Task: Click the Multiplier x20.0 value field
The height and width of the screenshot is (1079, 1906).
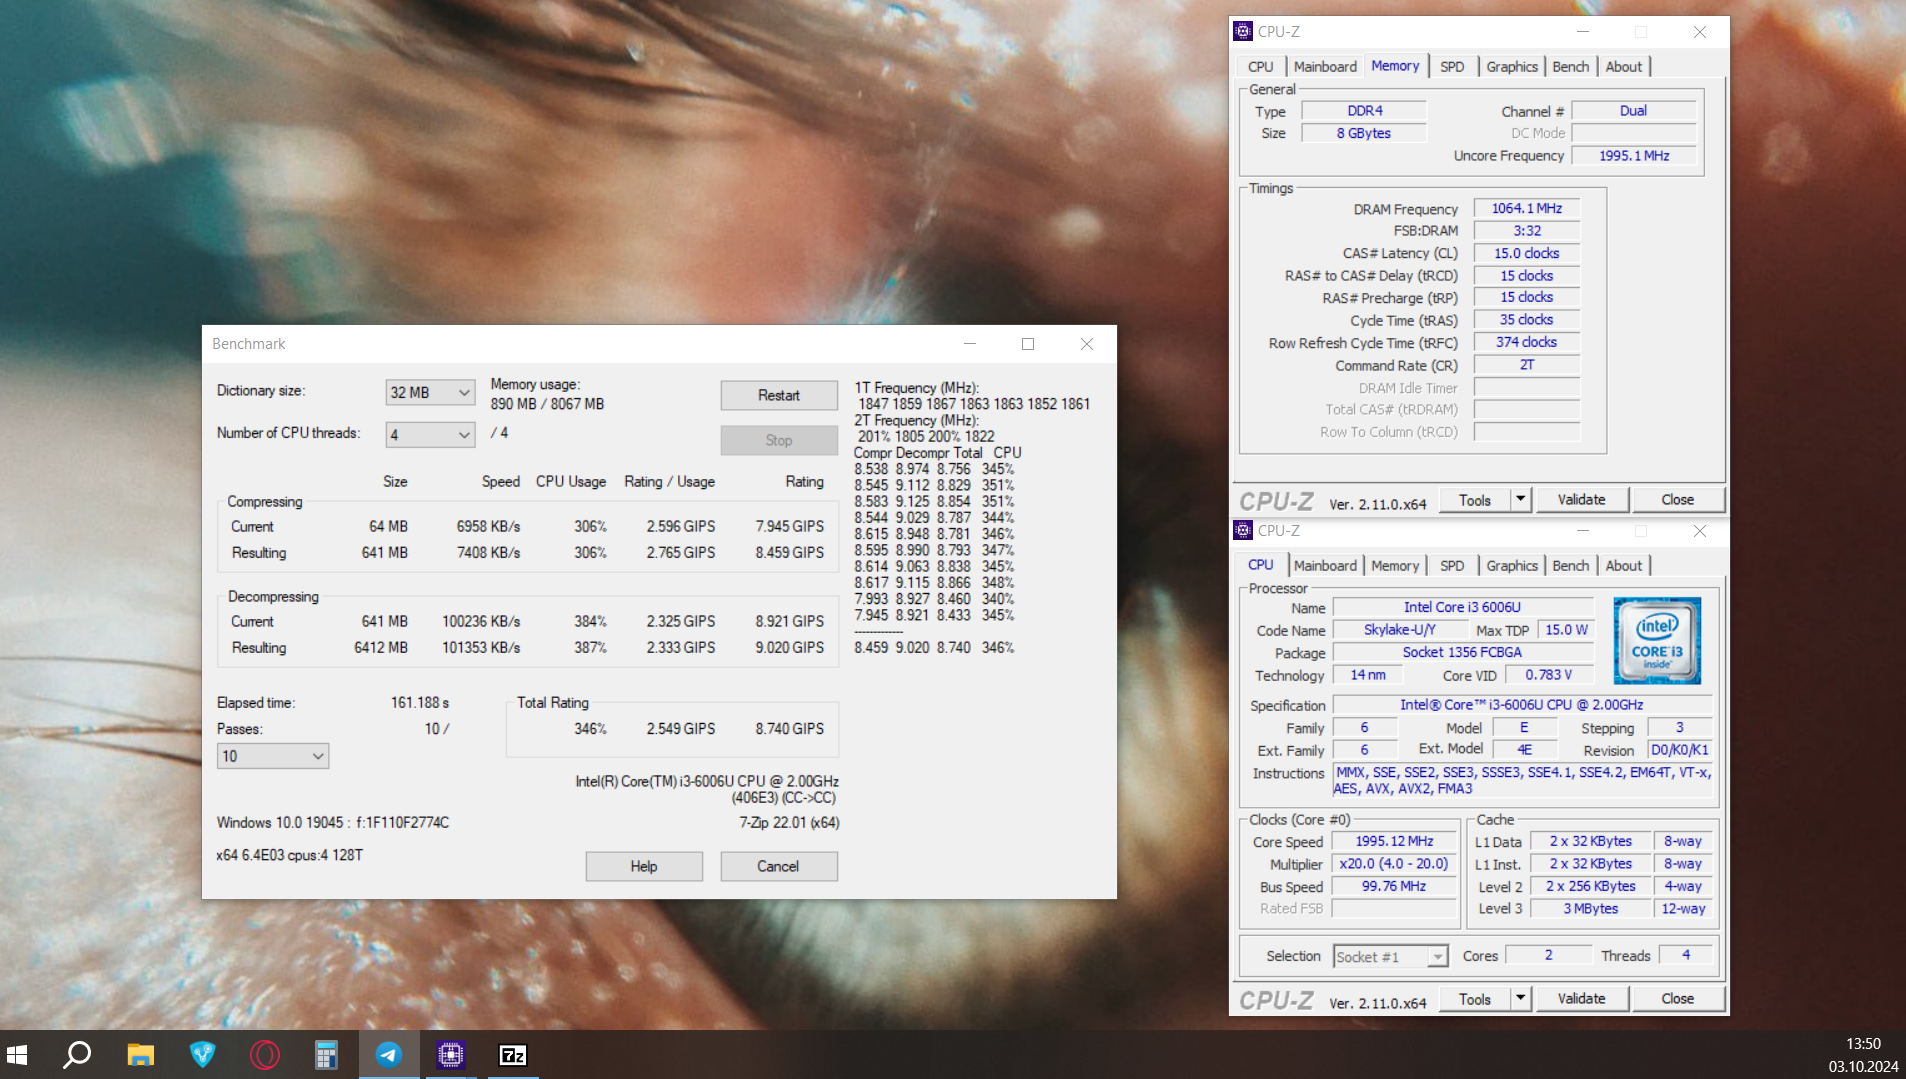Action: coord(1395,864)
